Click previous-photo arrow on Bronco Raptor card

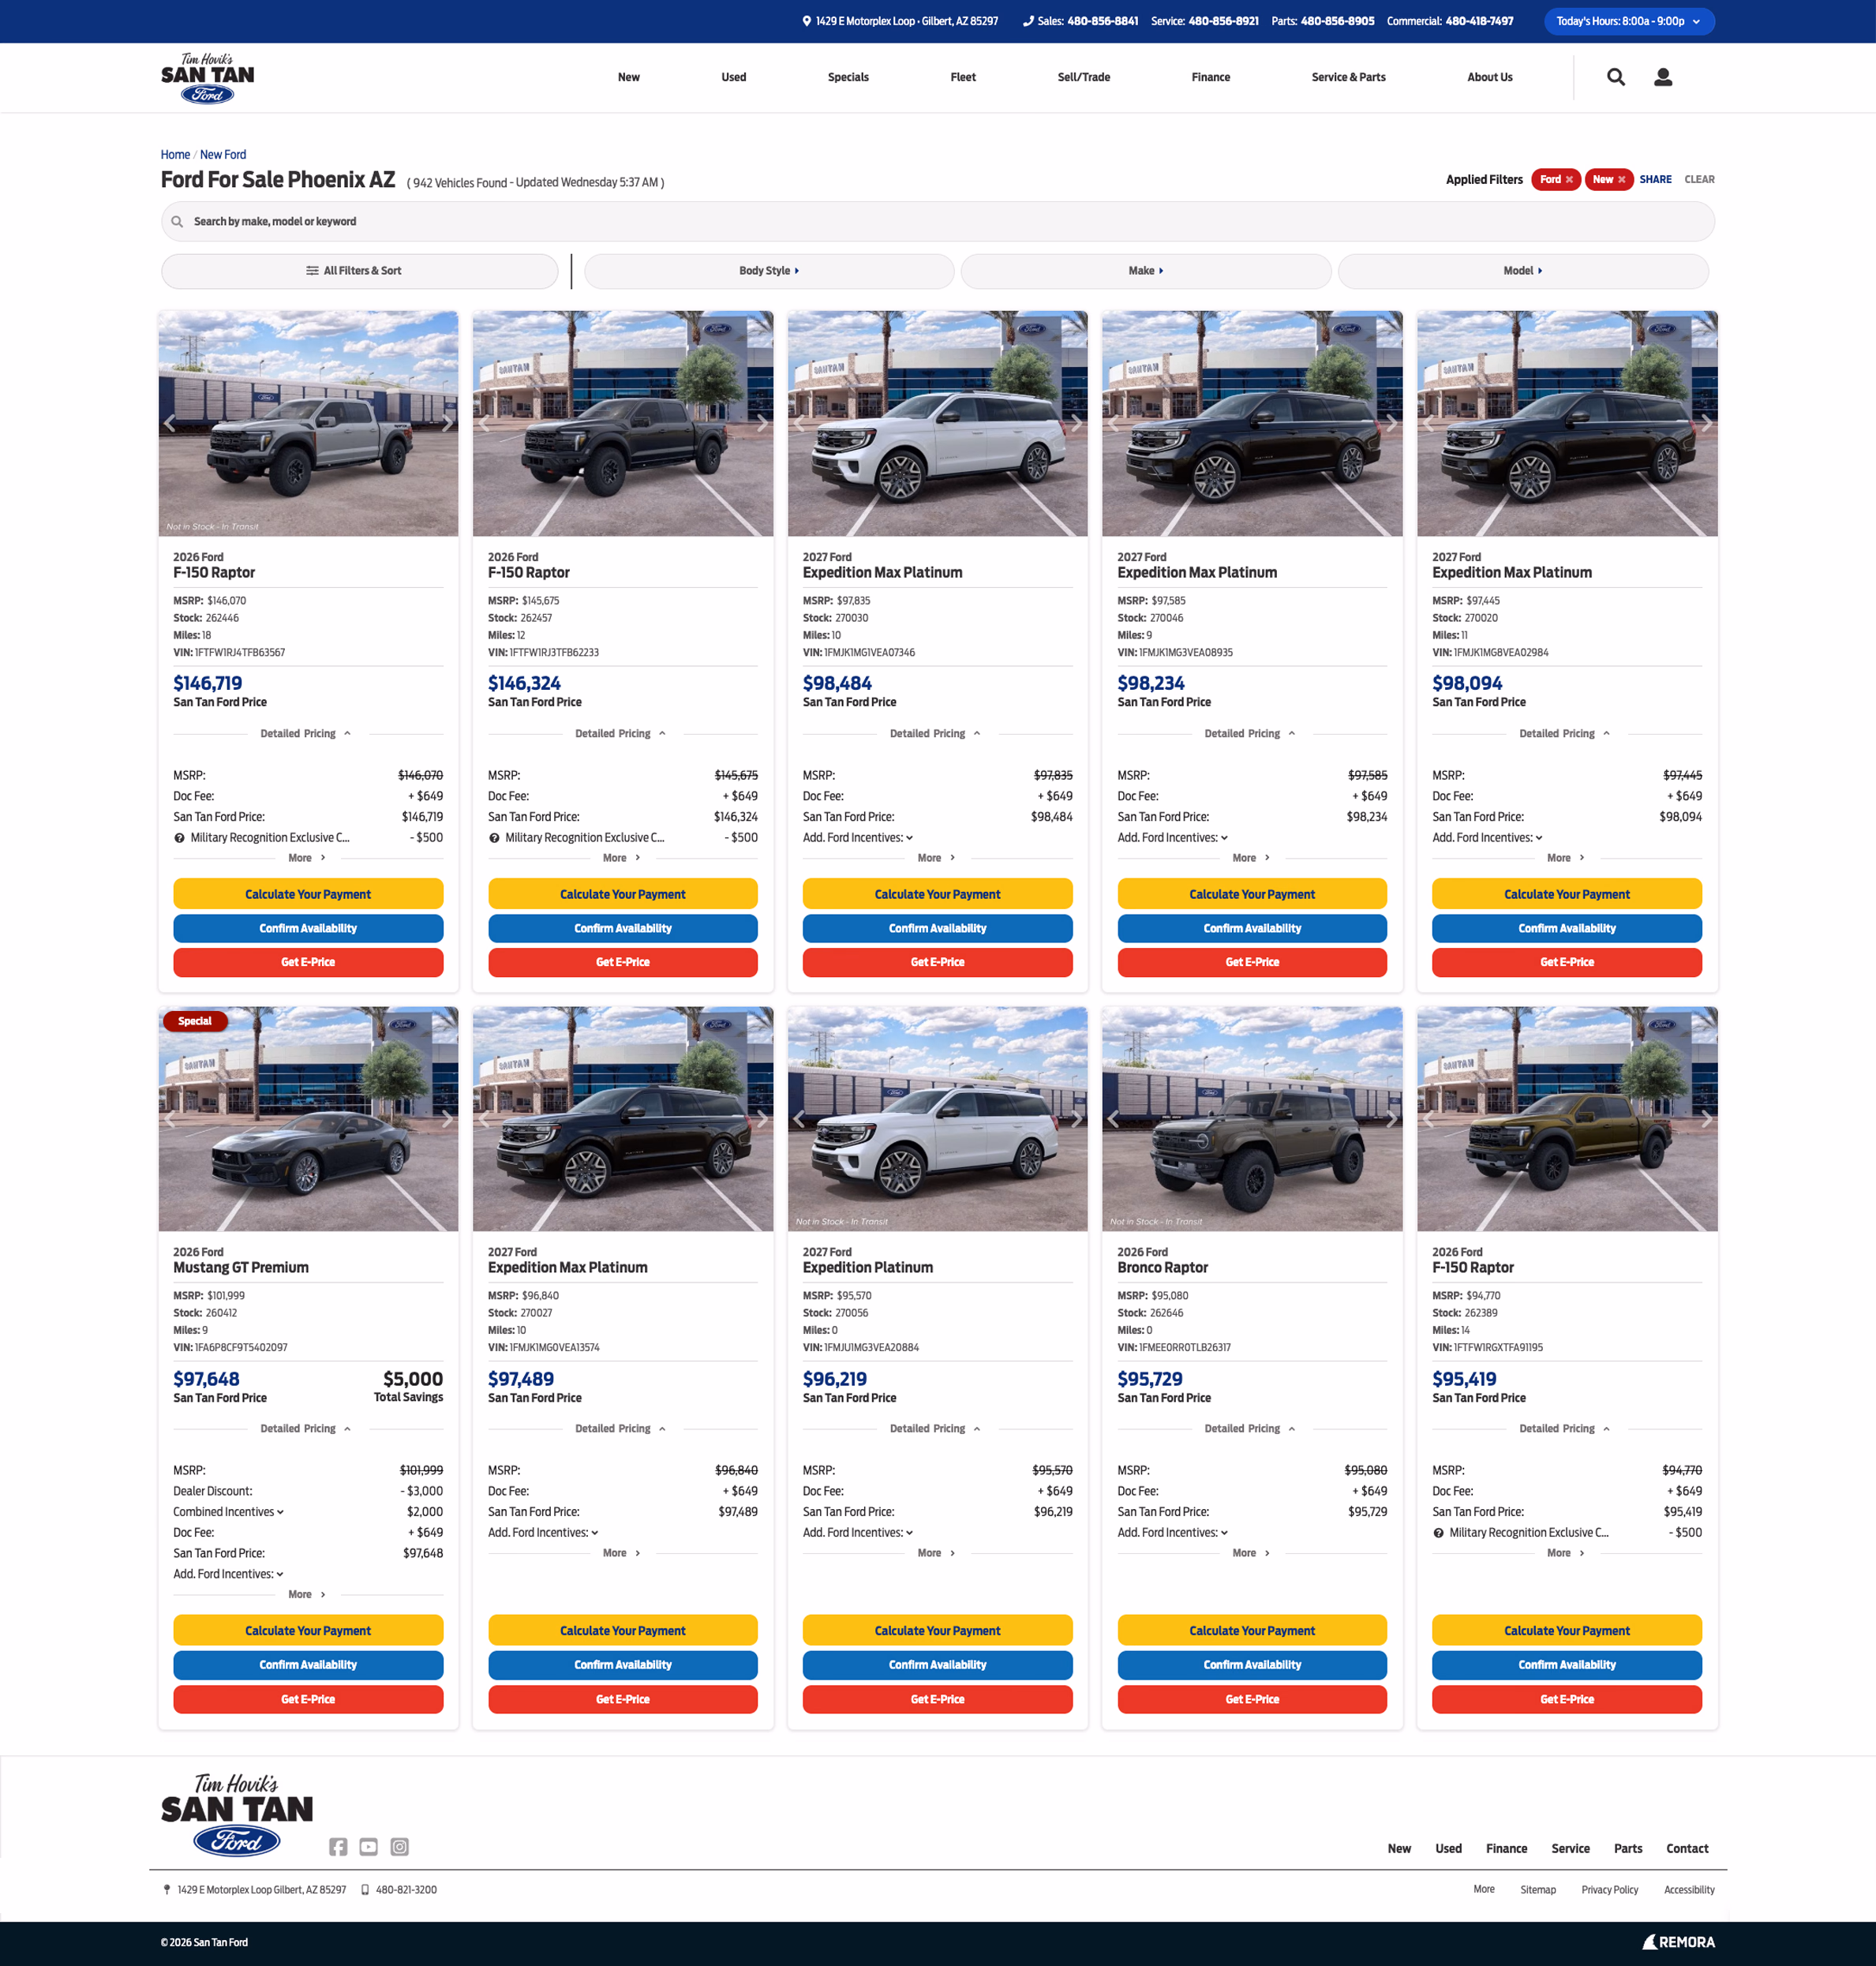(x=1114, y=1118)
